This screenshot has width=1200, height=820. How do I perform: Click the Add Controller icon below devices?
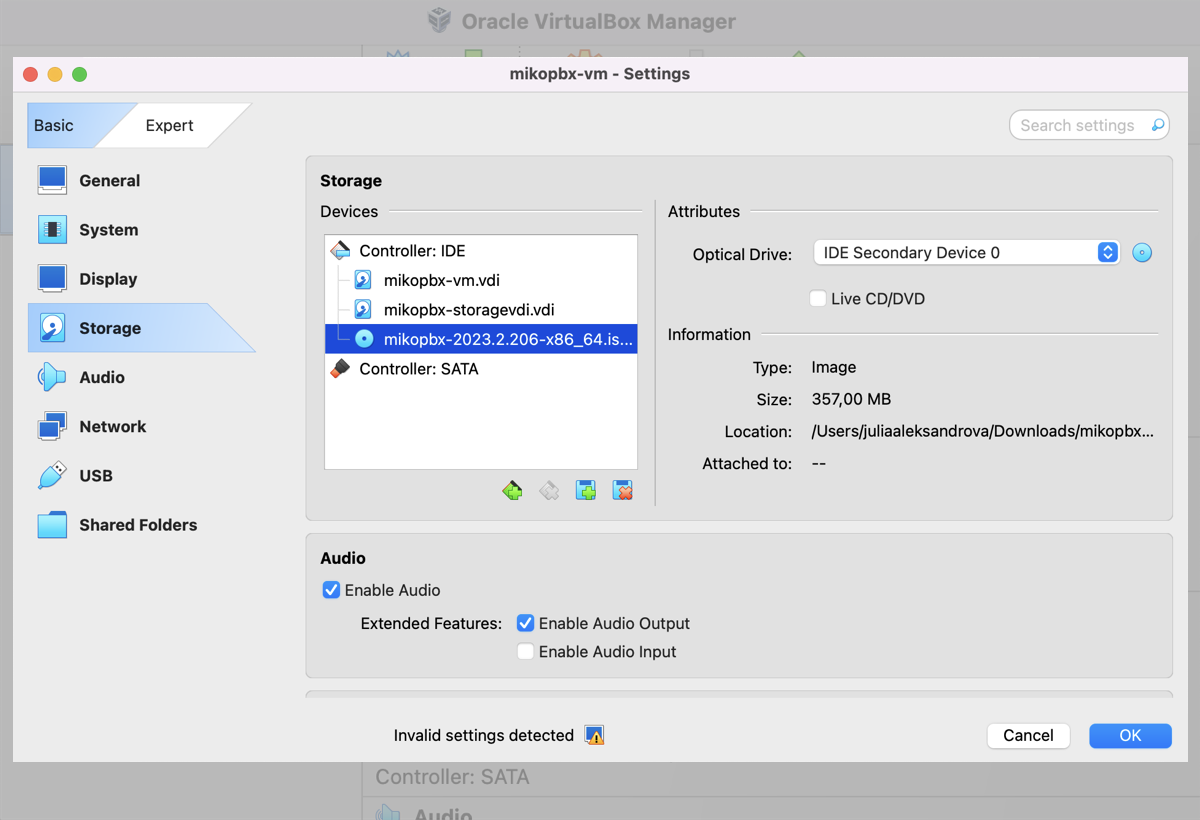512,491
